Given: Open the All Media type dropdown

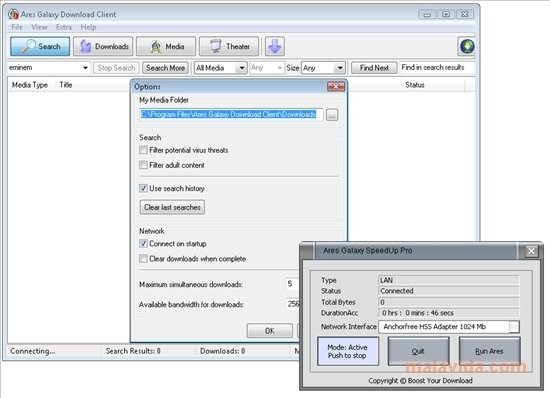Looking at the screenshot, I should tap(221, 68).
